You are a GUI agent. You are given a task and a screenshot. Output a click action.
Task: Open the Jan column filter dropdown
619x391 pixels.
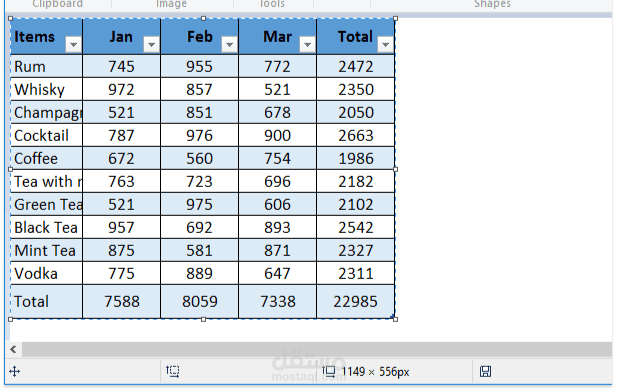(151, 45)
